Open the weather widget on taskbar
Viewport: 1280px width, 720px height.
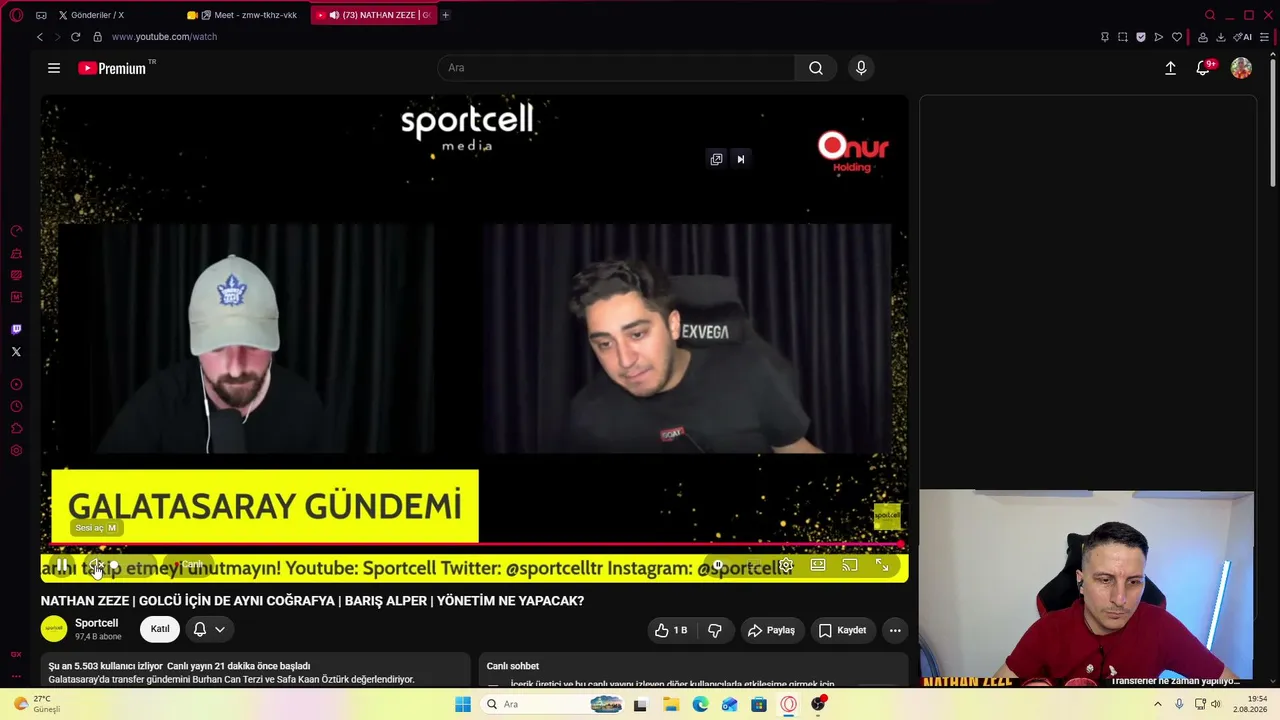[38, 704]
